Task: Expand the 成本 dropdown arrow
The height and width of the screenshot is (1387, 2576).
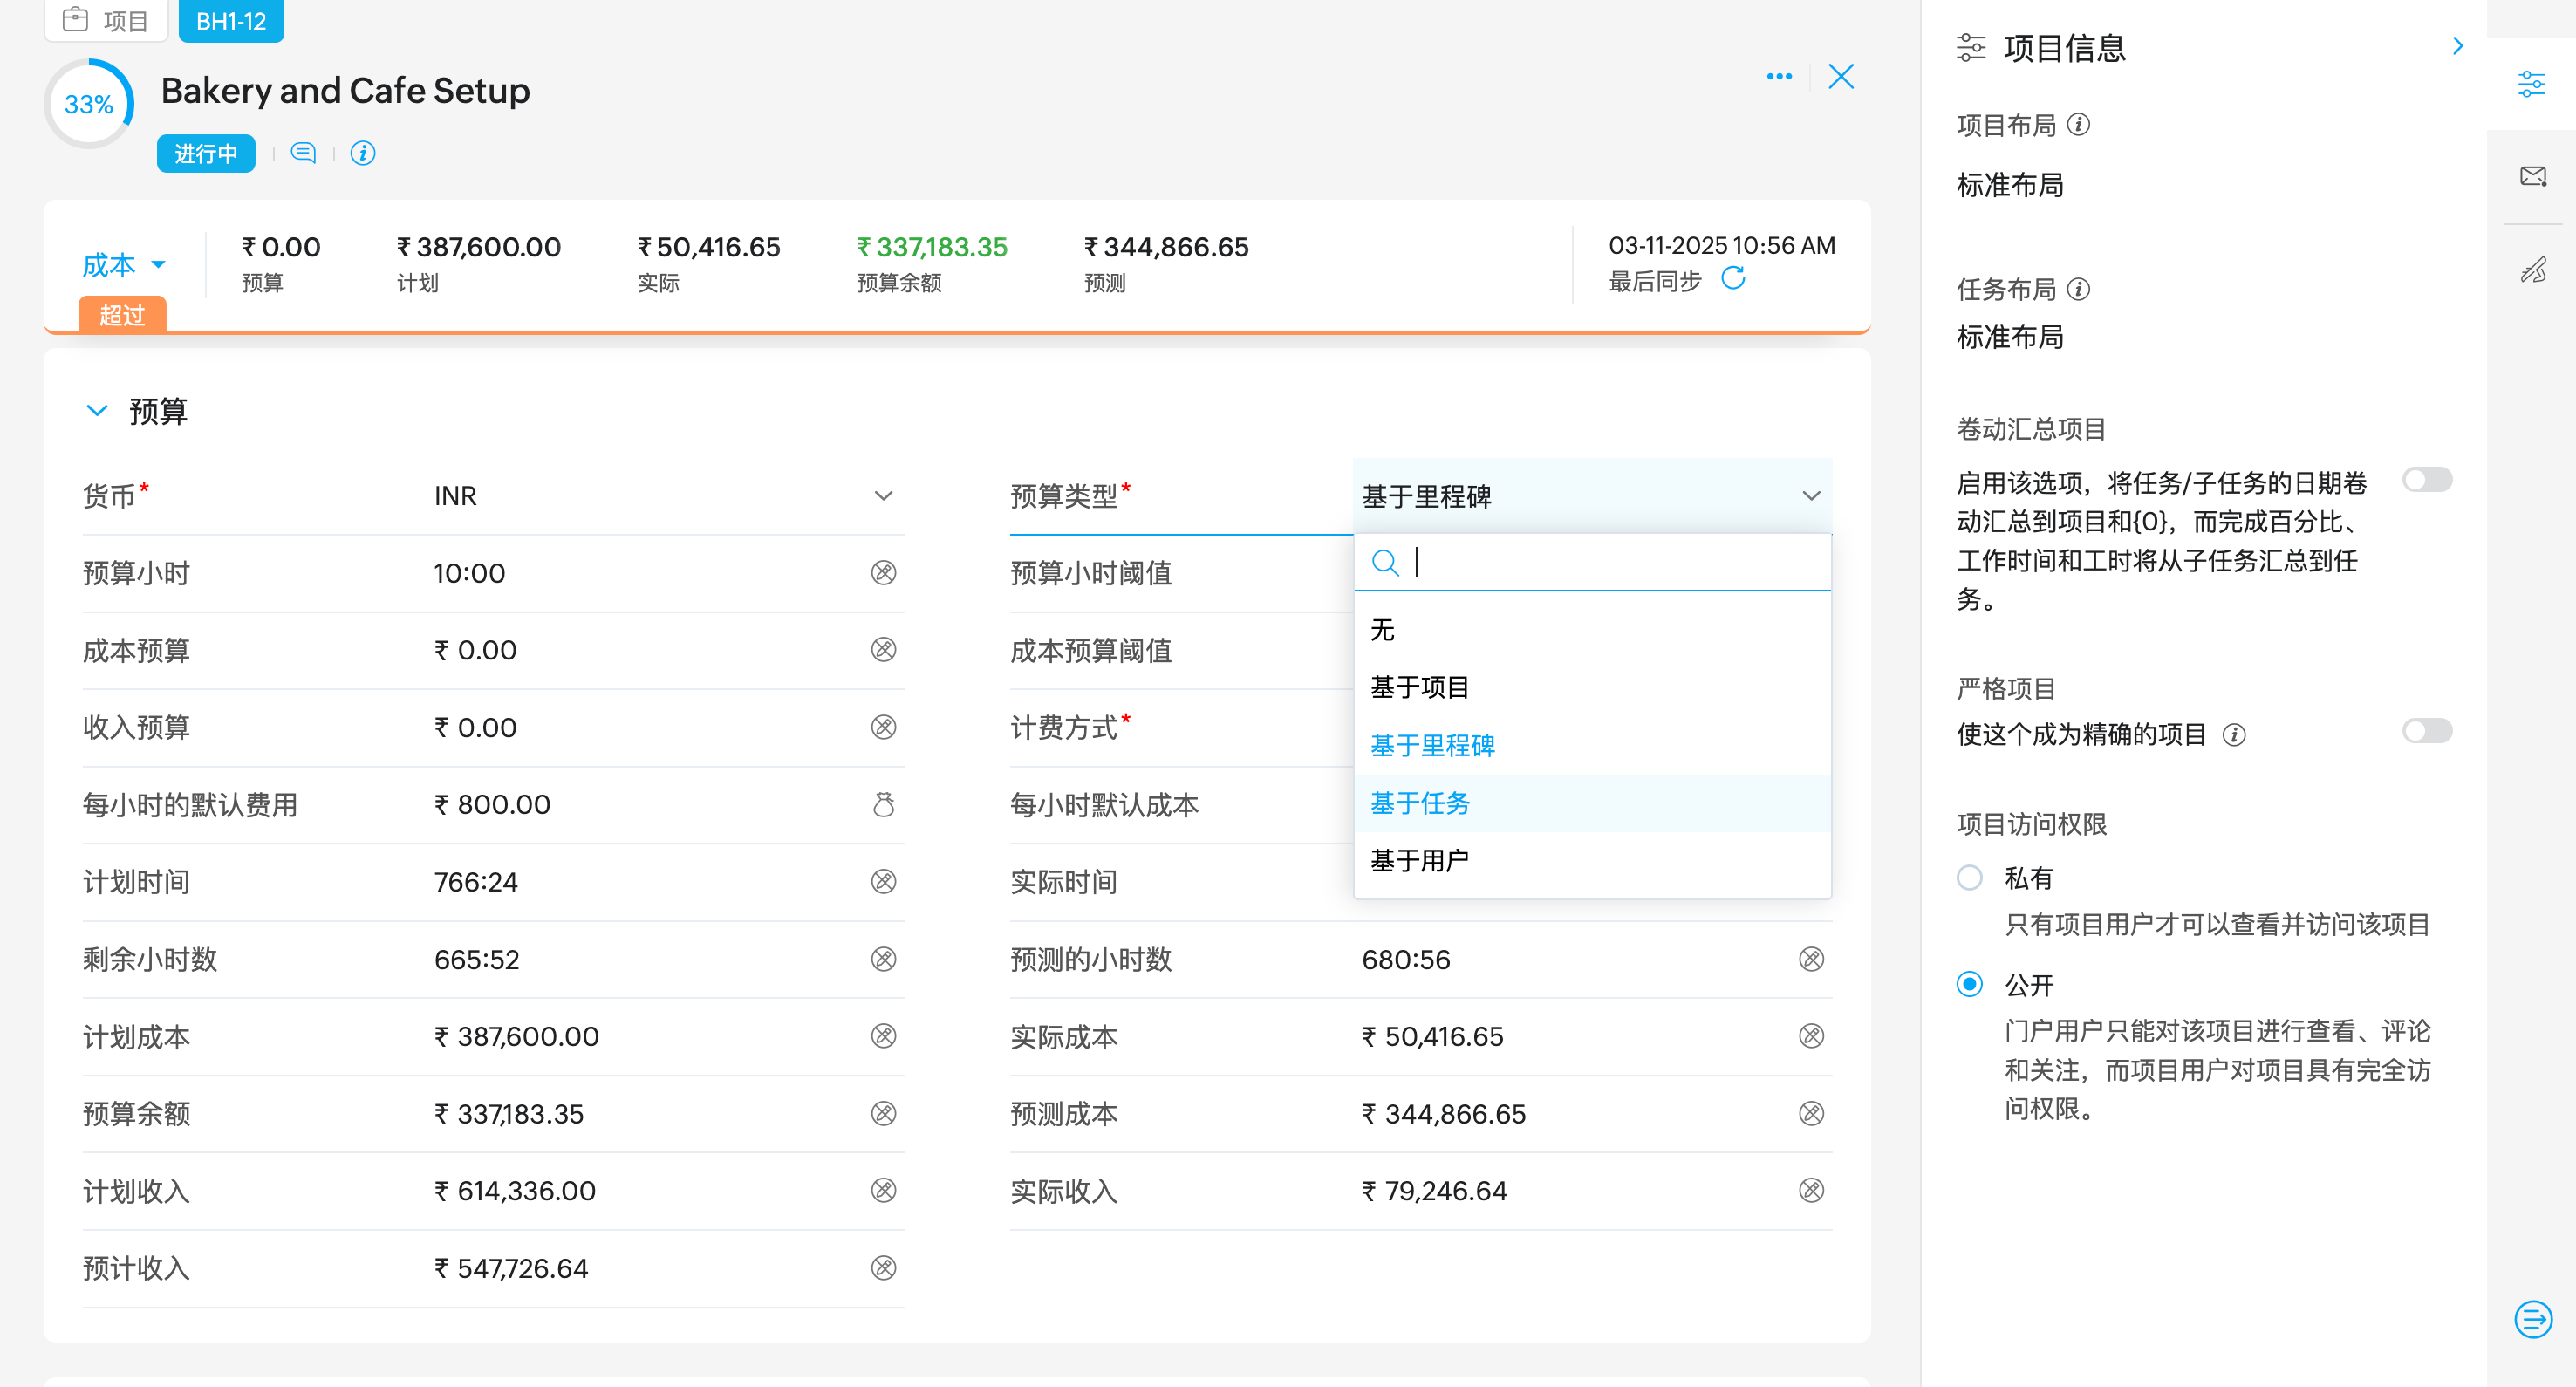Action: (158, 265)
